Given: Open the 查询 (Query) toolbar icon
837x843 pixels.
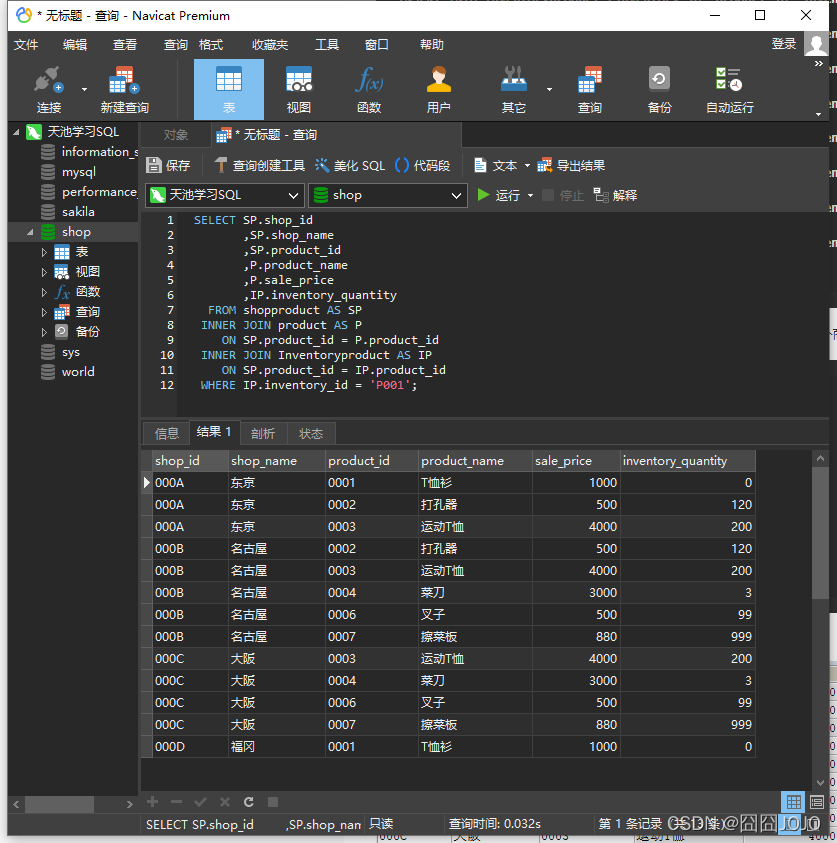Looking at the screenshot, I should click(590, 89).
